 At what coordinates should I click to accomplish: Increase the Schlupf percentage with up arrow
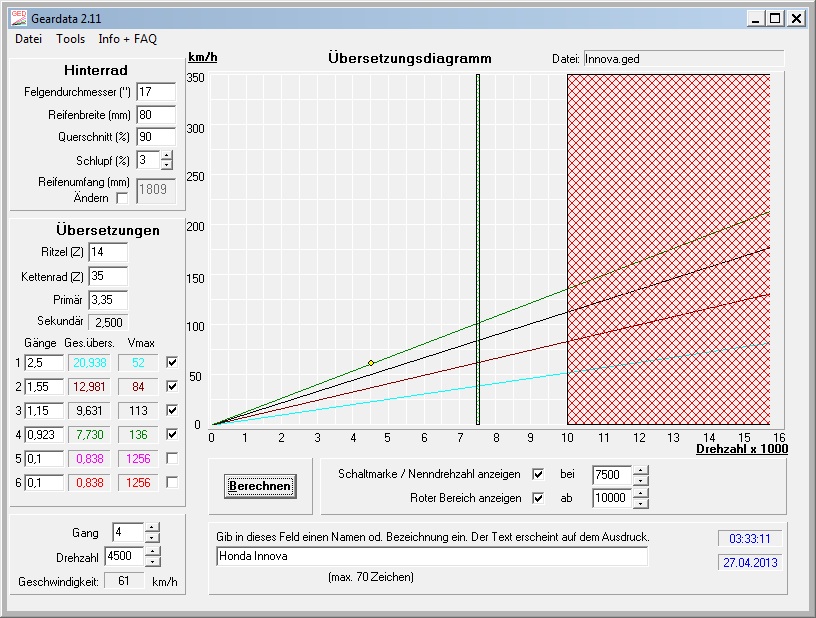(x=166, y=155)
